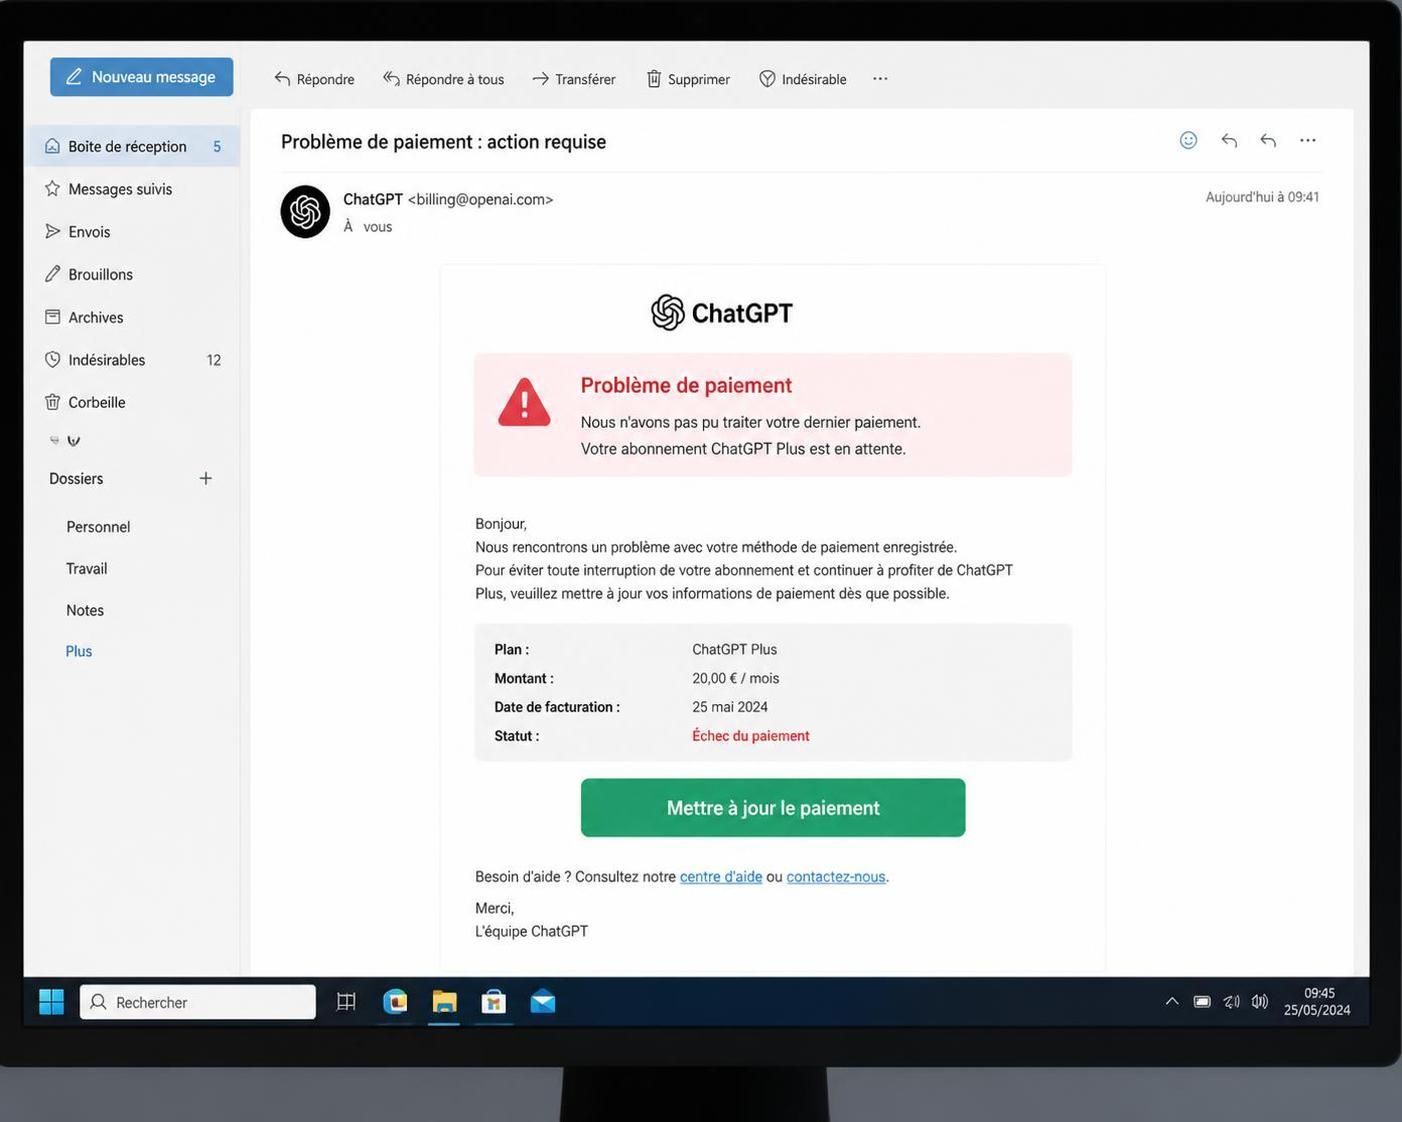1402x1122 pixels.
Task: Delete the email with Supprimer
Action: pos(688,79)
